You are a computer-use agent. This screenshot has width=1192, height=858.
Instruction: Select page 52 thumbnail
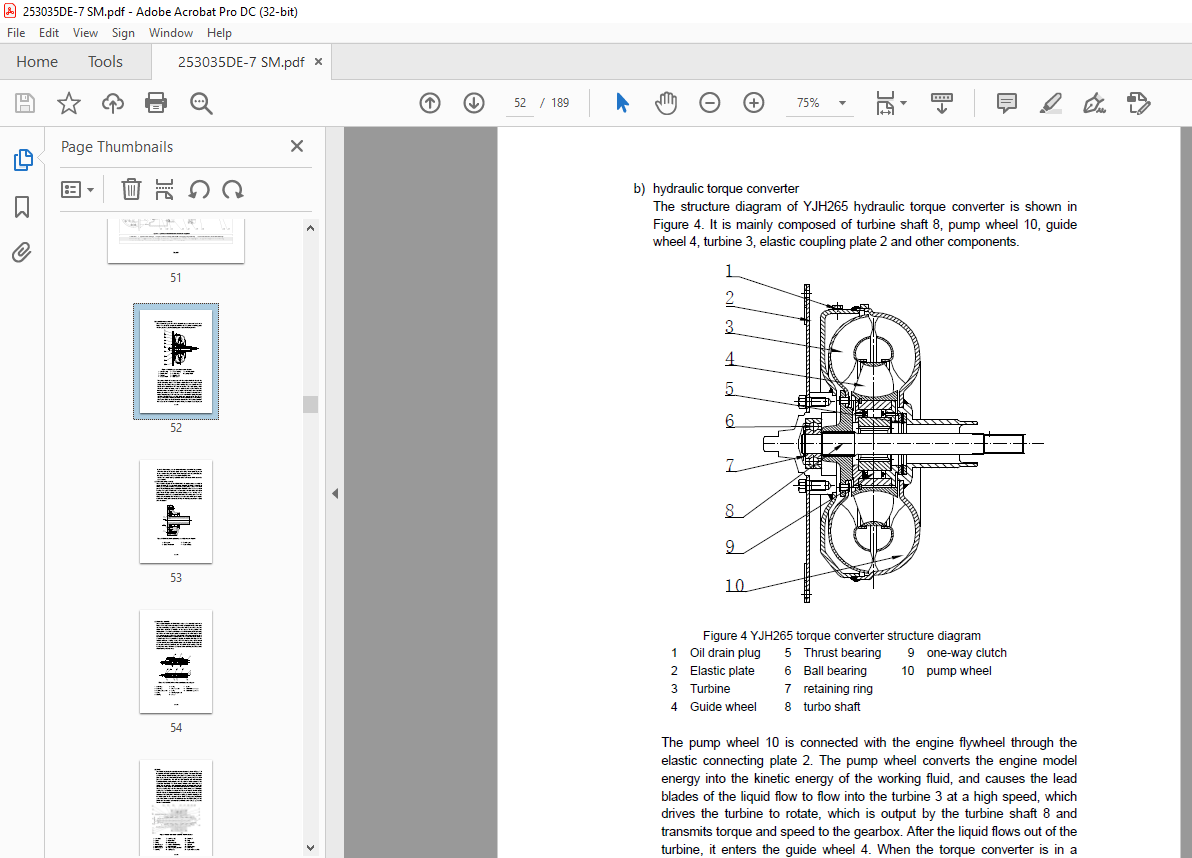(176, 361)
